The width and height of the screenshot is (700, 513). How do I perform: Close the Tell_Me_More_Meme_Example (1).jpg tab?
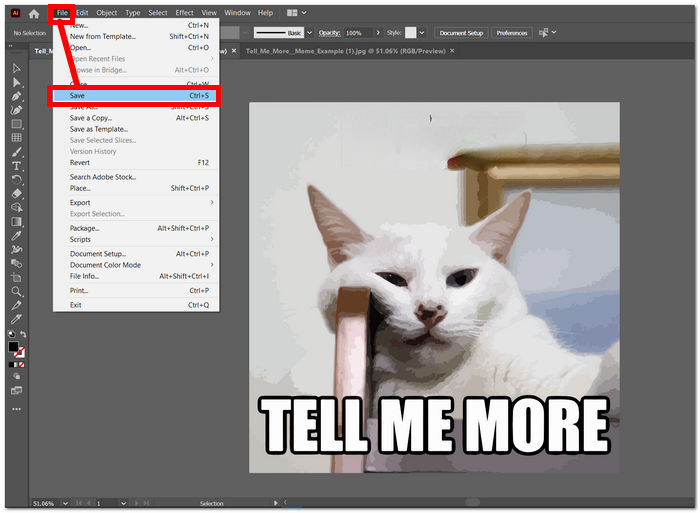tap(452, 51)
